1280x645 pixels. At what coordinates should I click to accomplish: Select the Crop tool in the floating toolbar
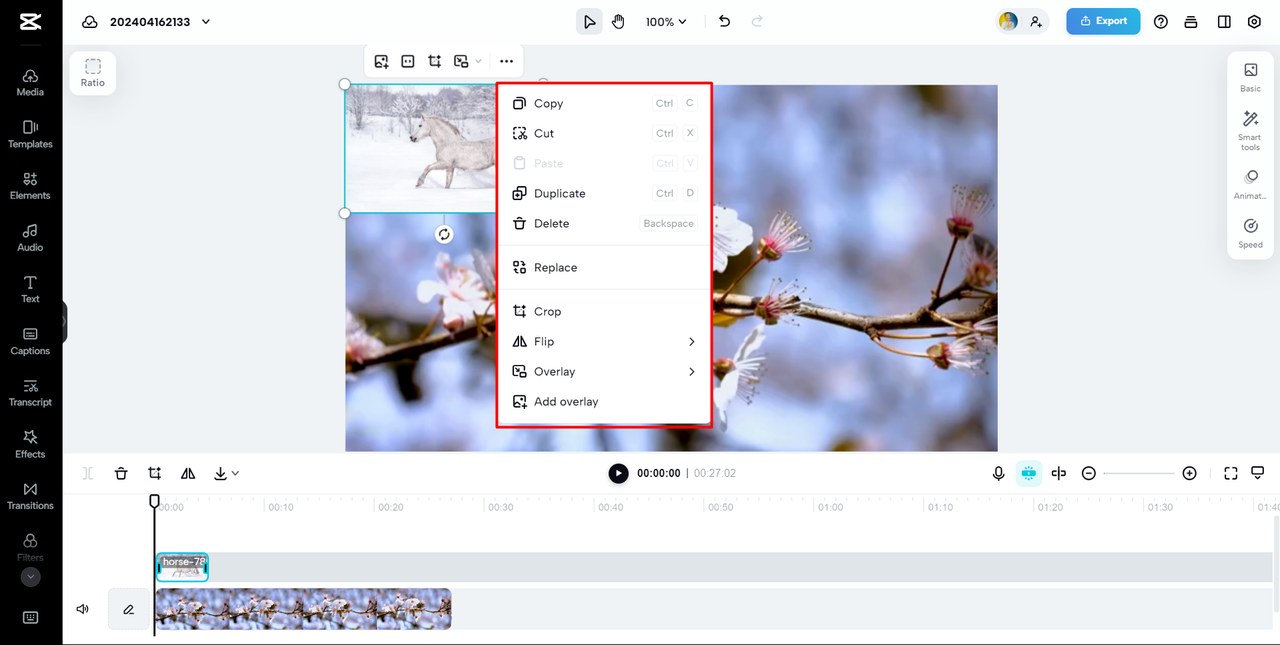coord(434,61)
